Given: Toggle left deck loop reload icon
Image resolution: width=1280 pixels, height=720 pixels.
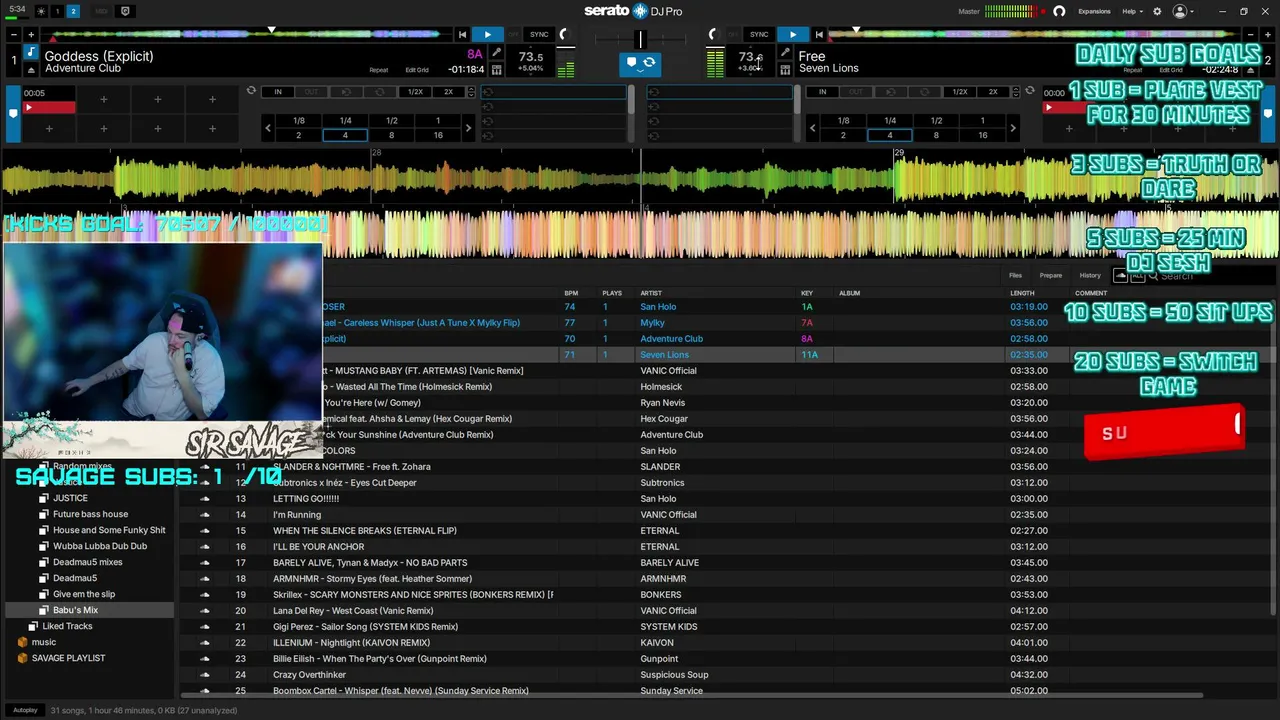Looking at the screenshot, I should point(251,91).
